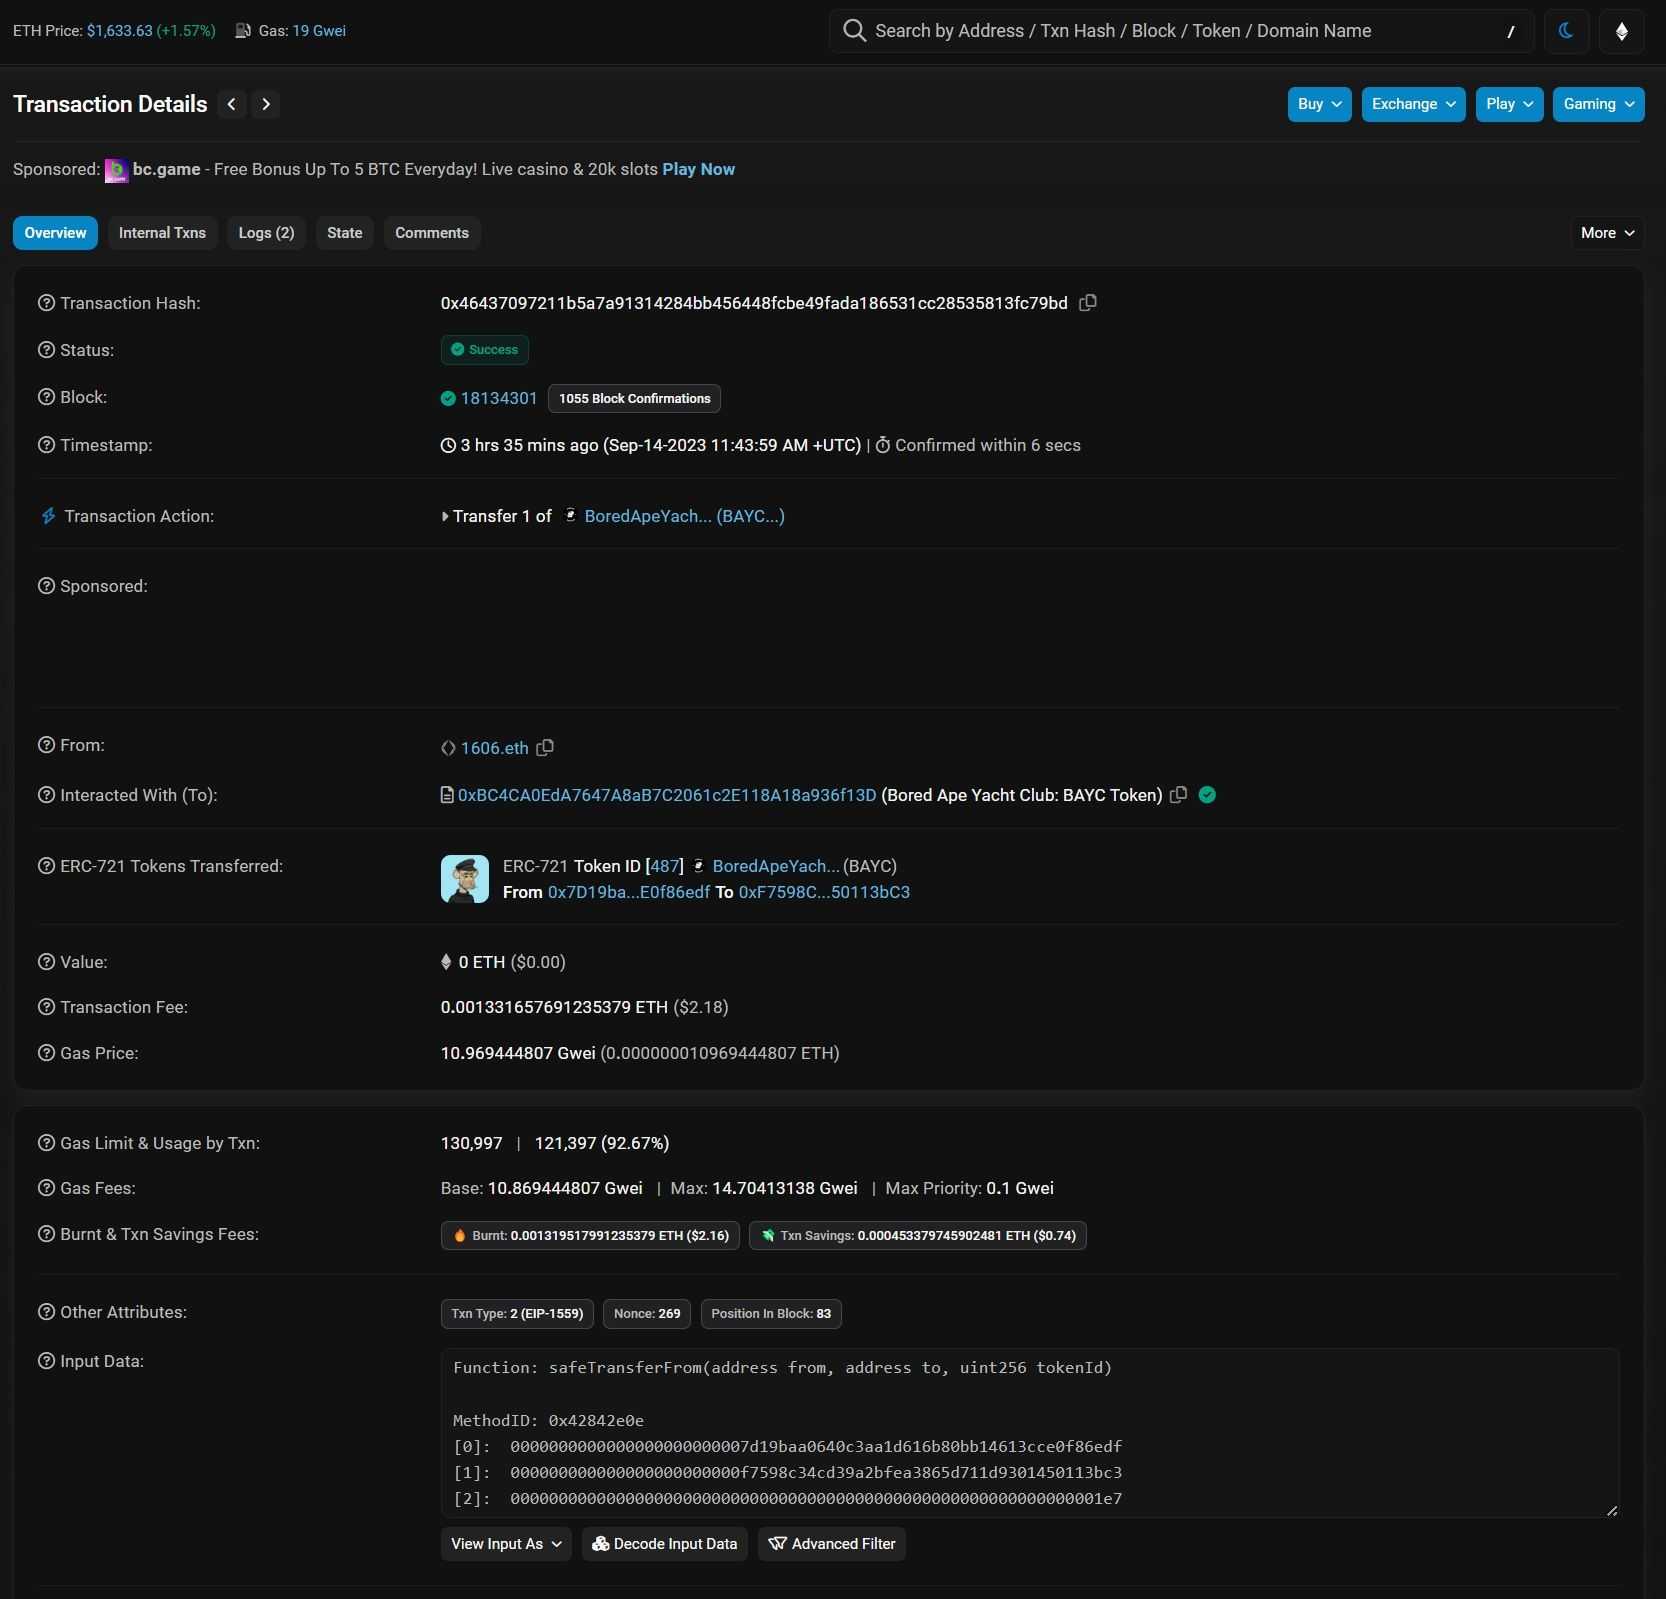Click help icon beside Transaction Fee
Screen dimensions: 1666x1599
(x=46, y=1007)
